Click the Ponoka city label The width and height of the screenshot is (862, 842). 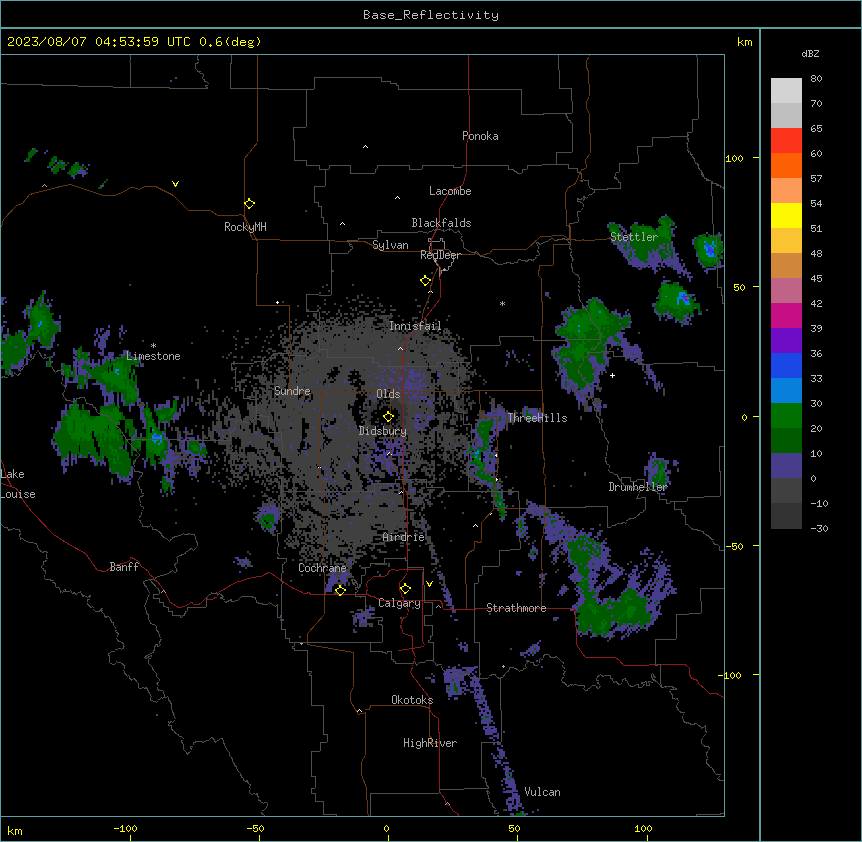(480, 136)
